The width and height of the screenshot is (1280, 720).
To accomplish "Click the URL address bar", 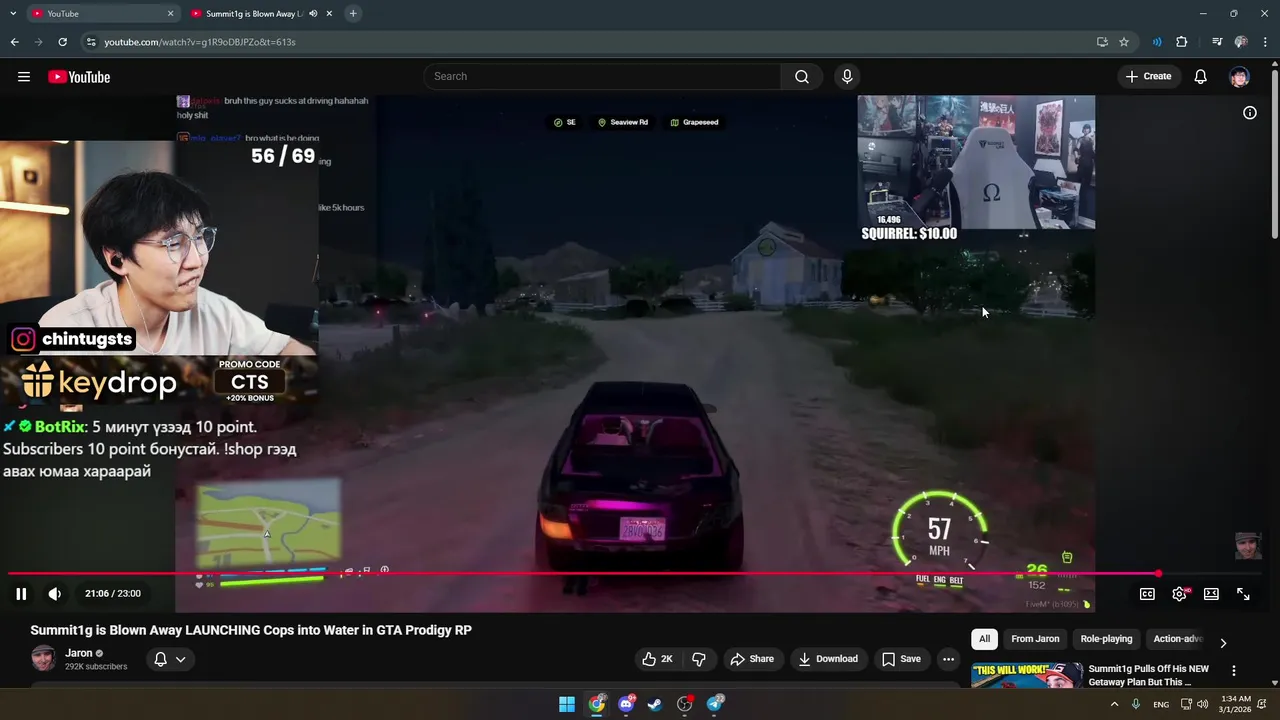I will pos(590,42).
